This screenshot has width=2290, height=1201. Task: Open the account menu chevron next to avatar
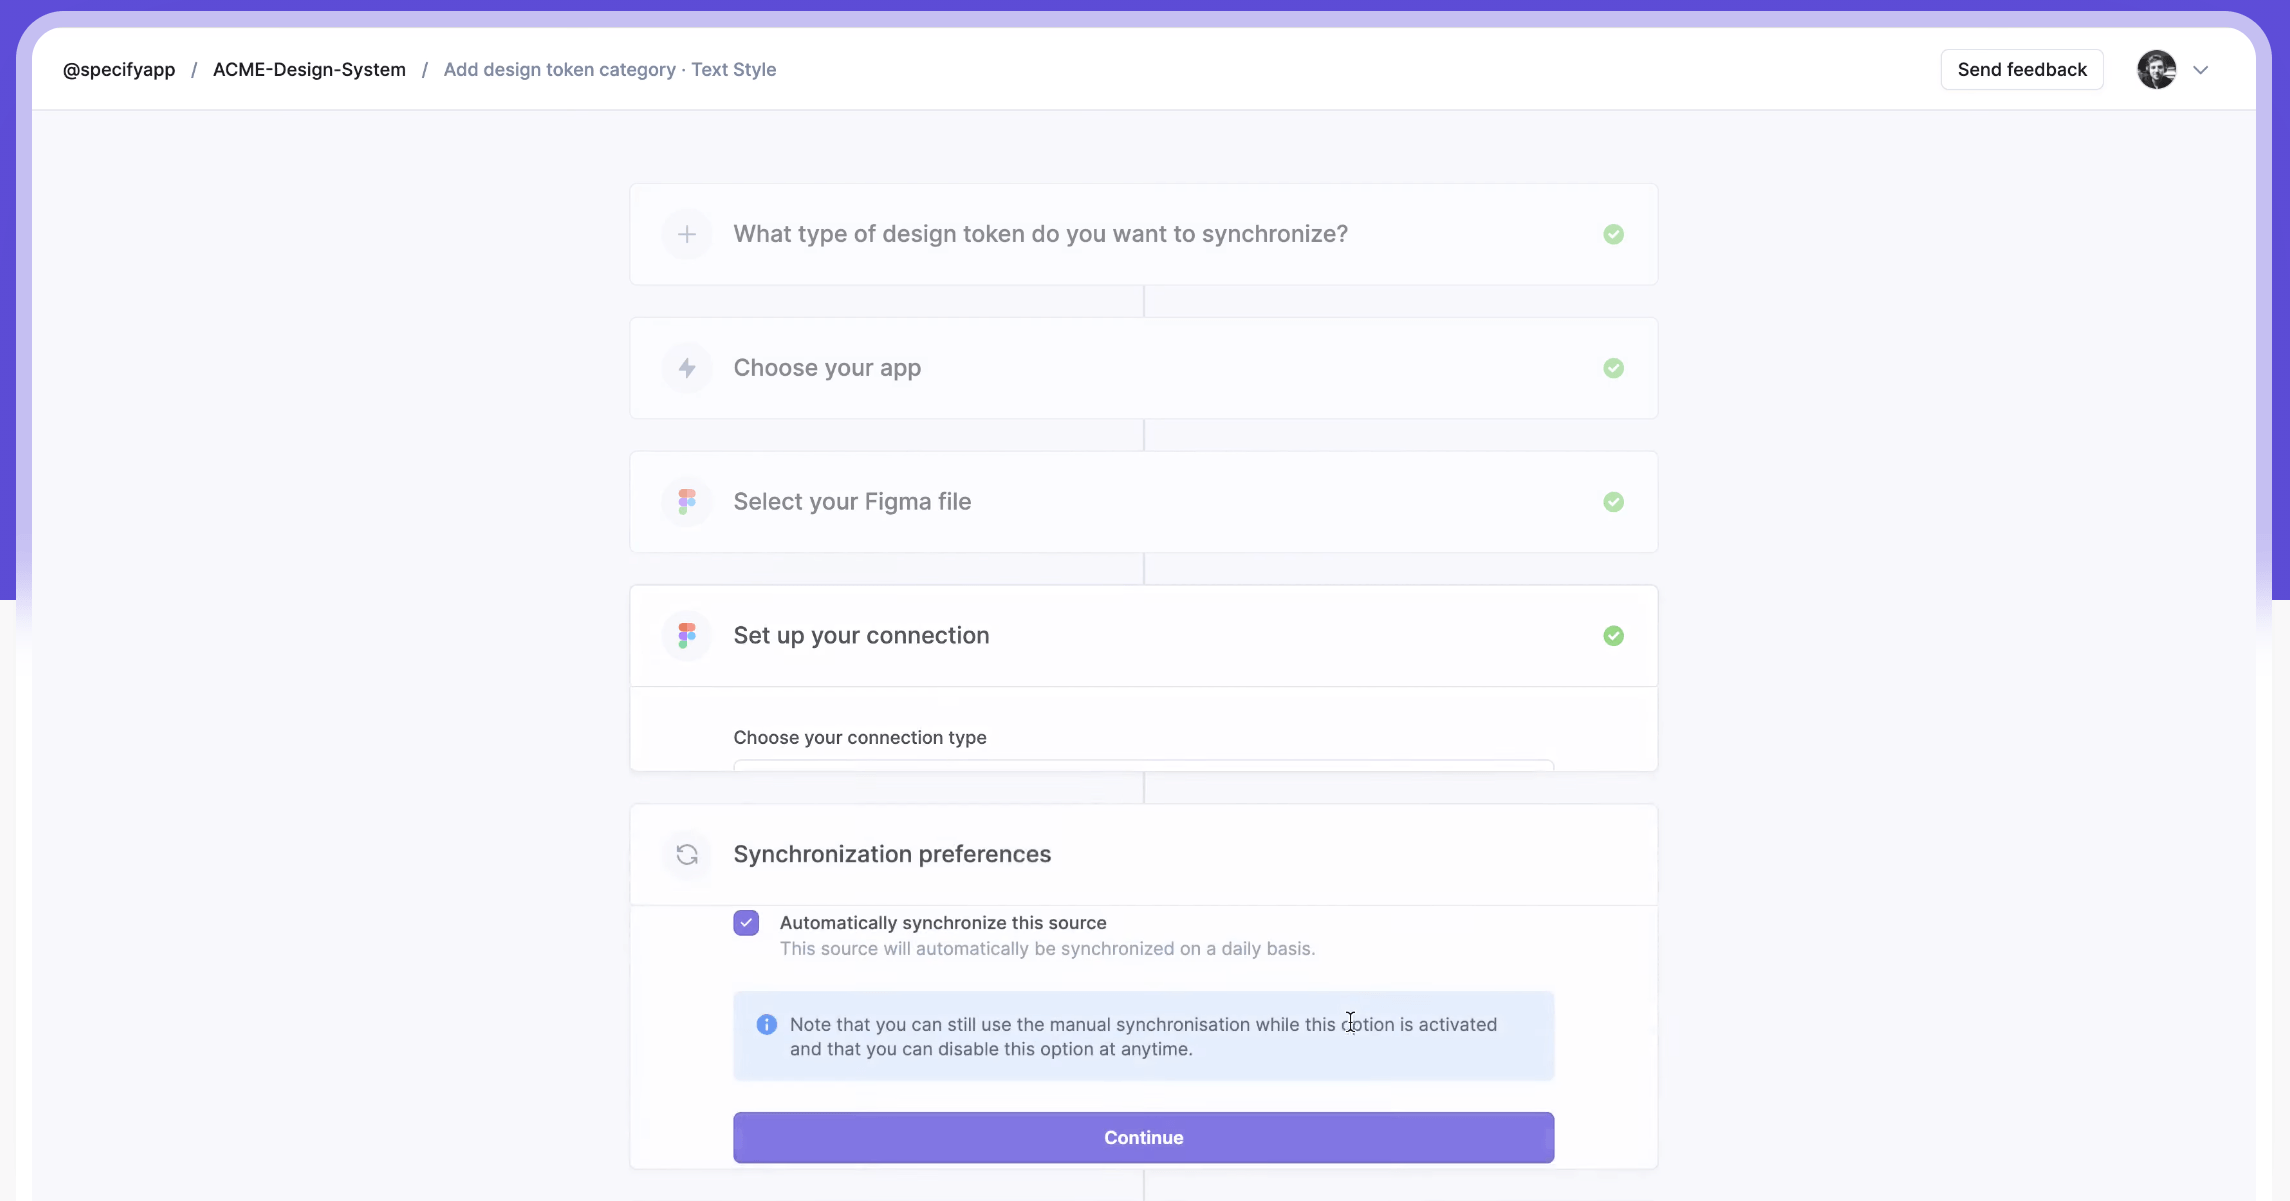2200,70
